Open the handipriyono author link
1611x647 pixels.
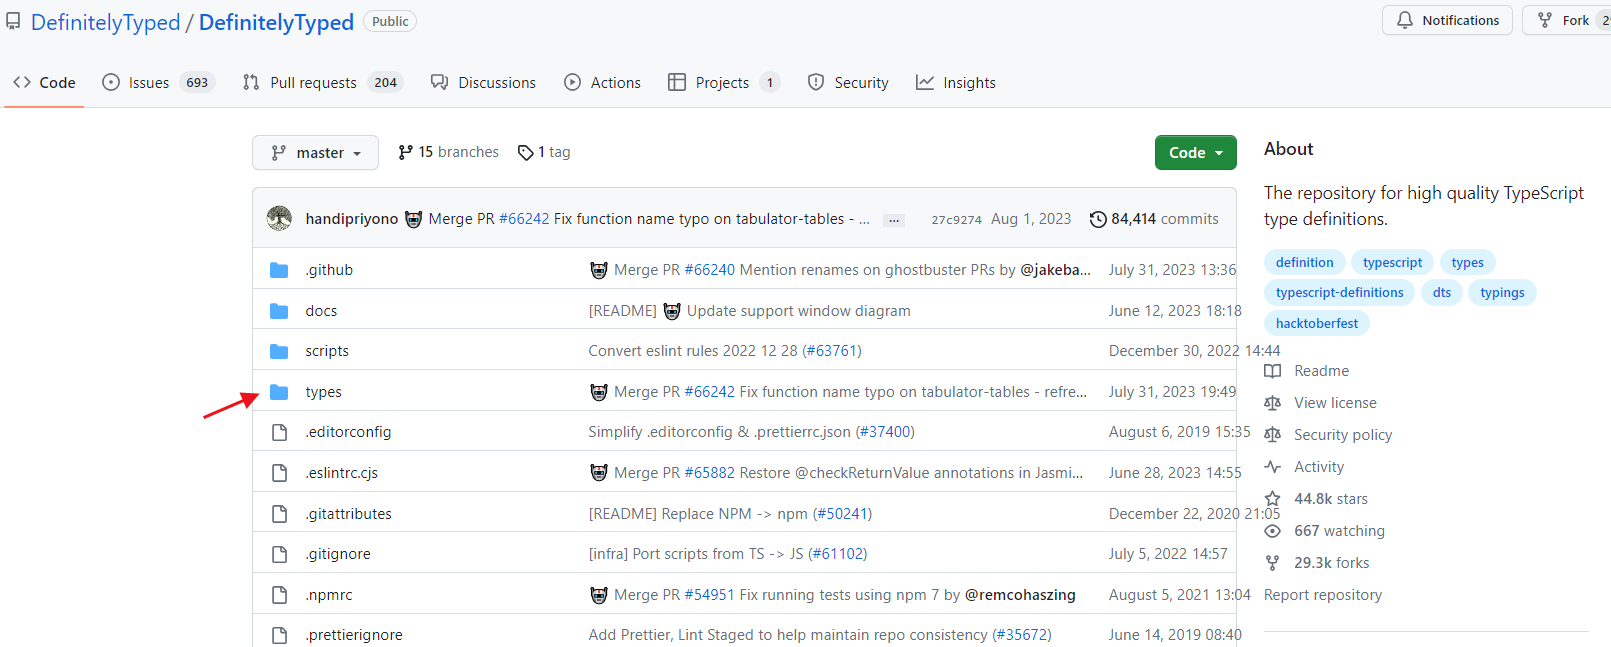pos(352,219)
